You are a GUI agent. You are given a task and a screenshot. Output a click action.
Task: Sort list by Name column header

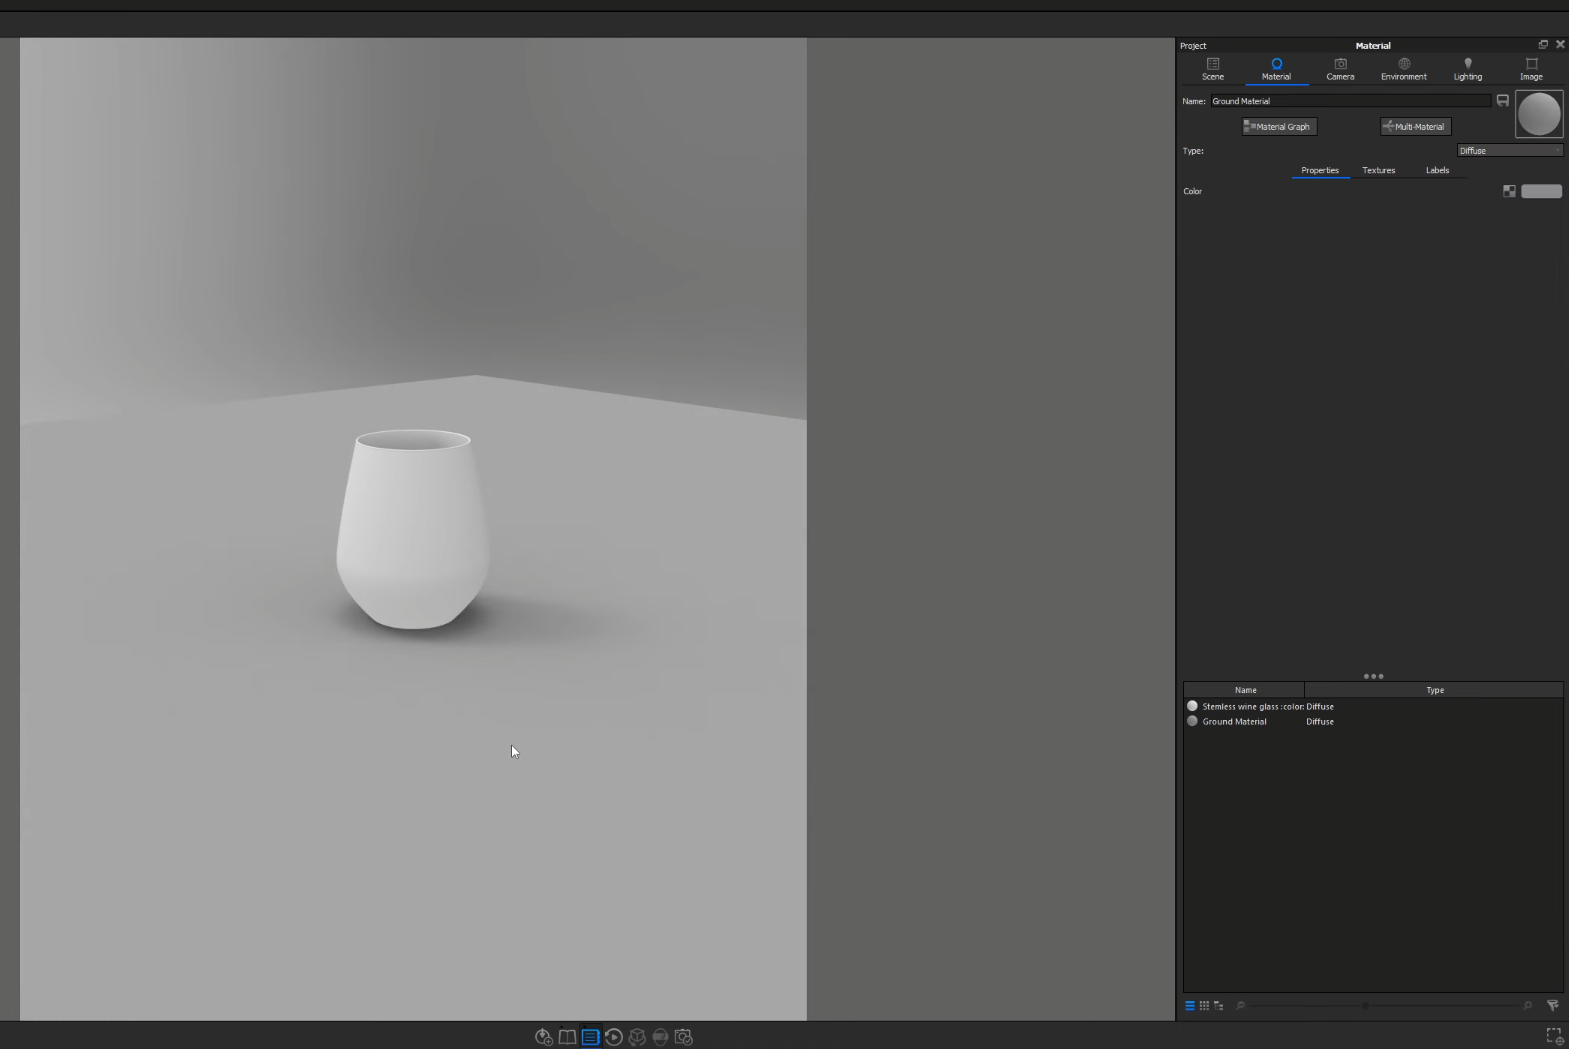click(1245, 690)
